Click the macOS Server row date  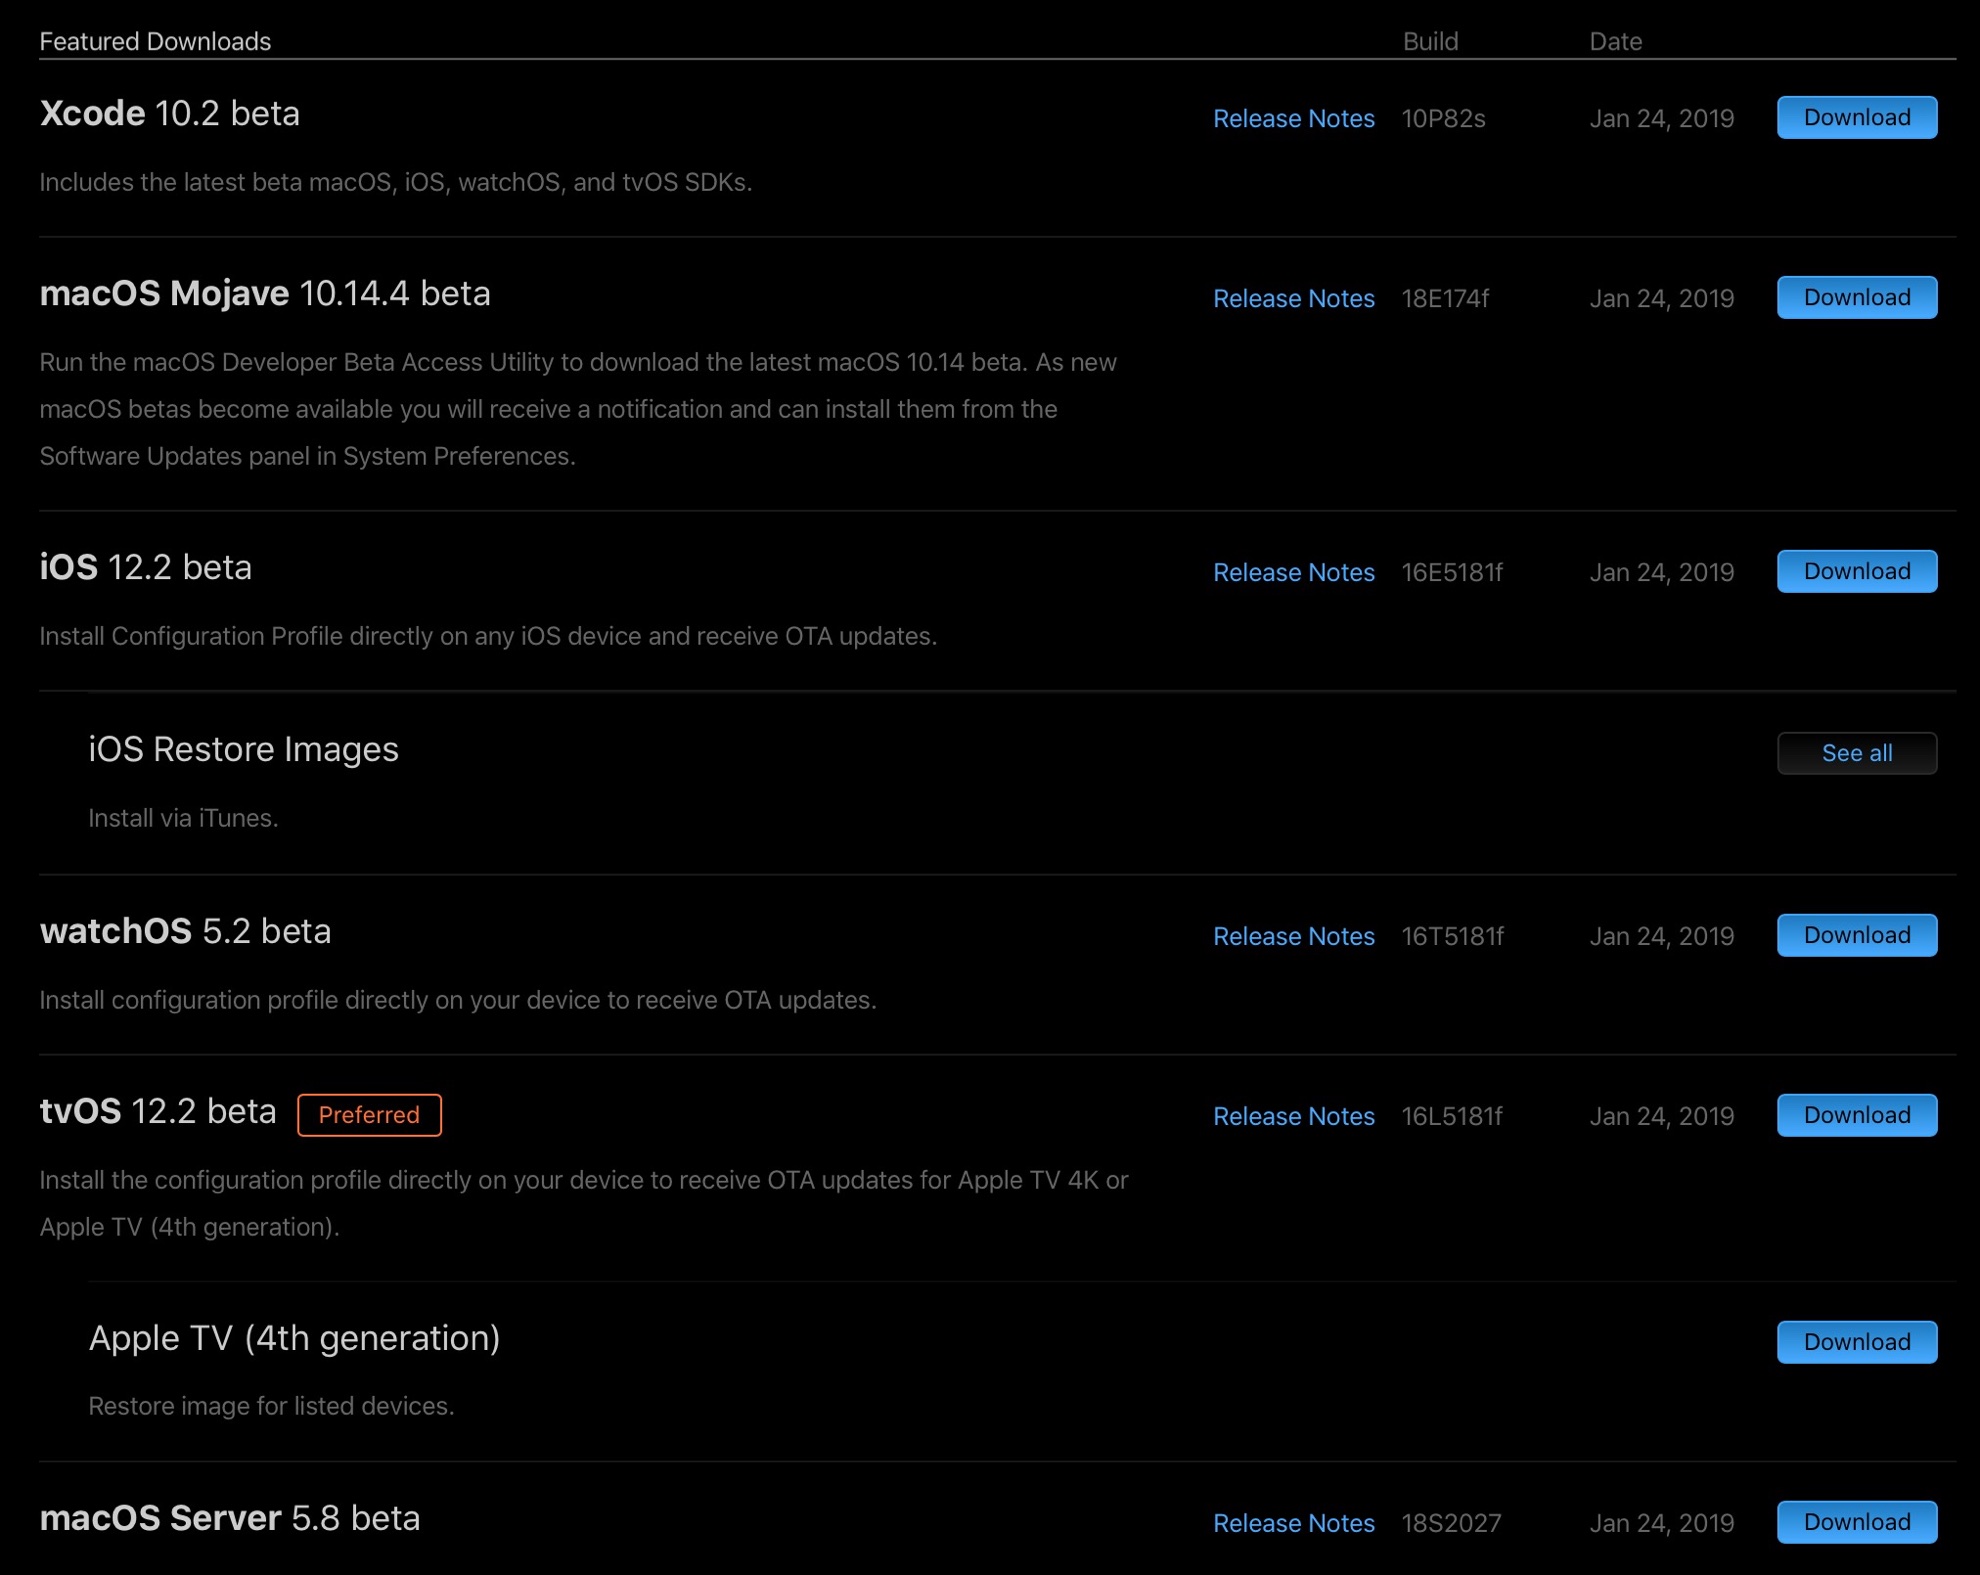pyautogui.click(x=1662, y=1523)
